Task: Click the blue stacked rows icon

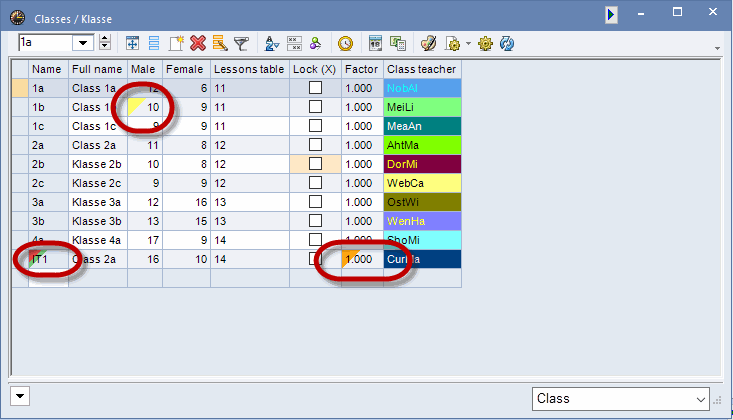Action: point(154,43)
